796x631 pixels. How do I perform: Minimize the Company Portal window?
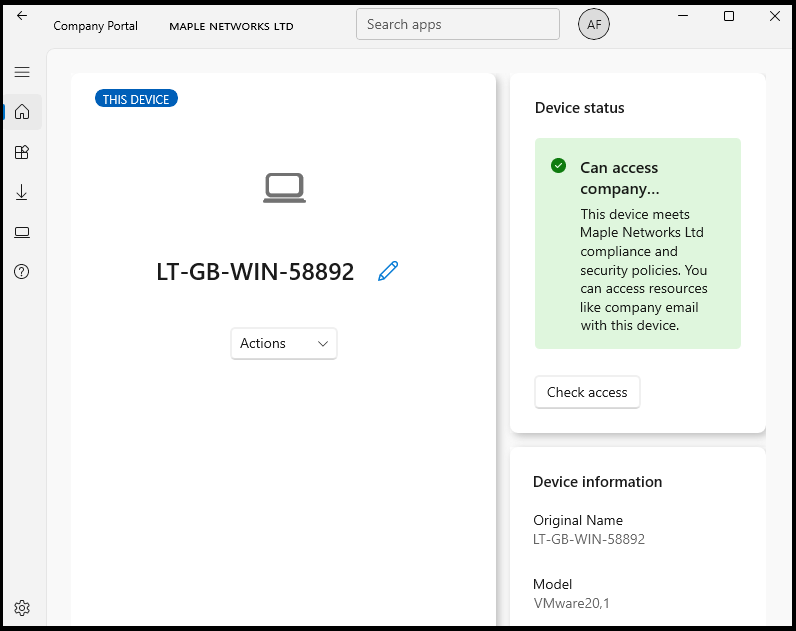coord(684,16)
